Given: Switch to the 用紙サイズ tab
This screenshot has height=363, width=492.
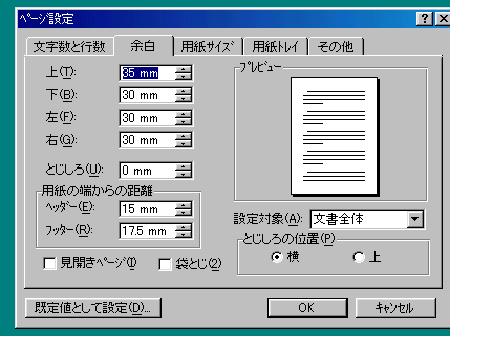Looking at the screenshot, I should (207, 47).
